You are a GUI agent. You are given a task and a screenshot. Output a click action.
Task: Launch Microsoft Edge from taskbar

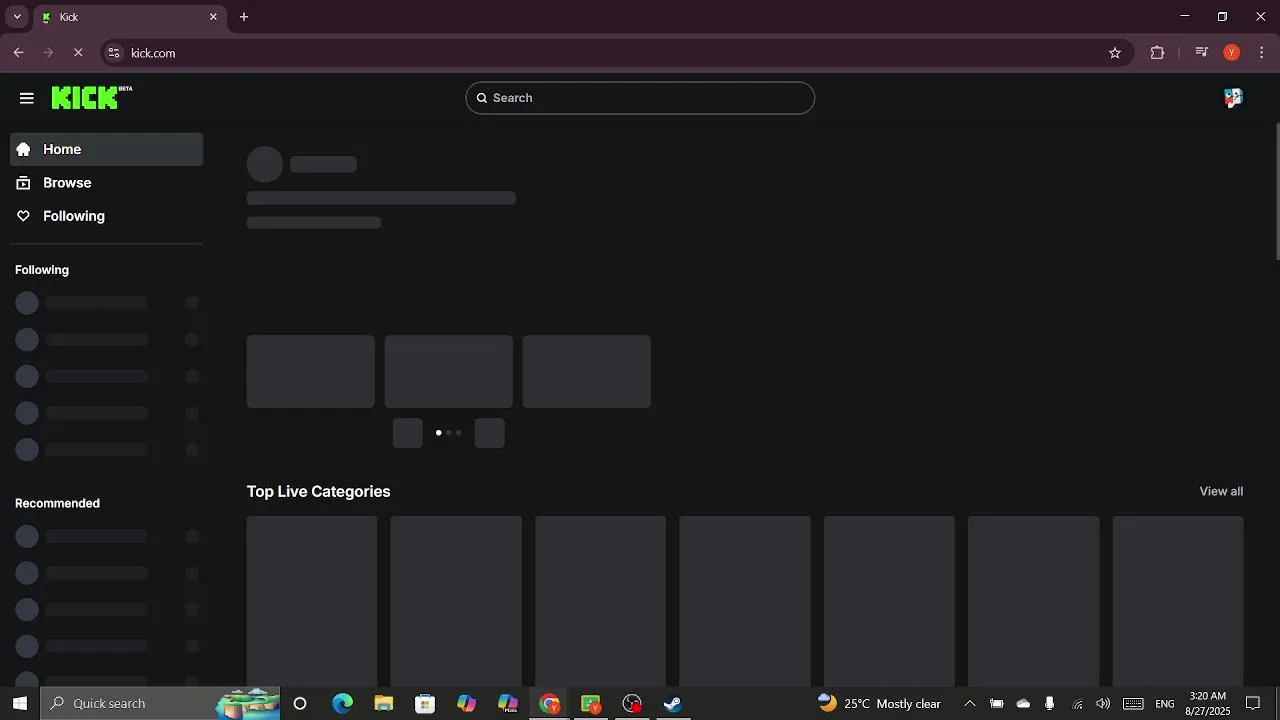click(x=343, y=703)
